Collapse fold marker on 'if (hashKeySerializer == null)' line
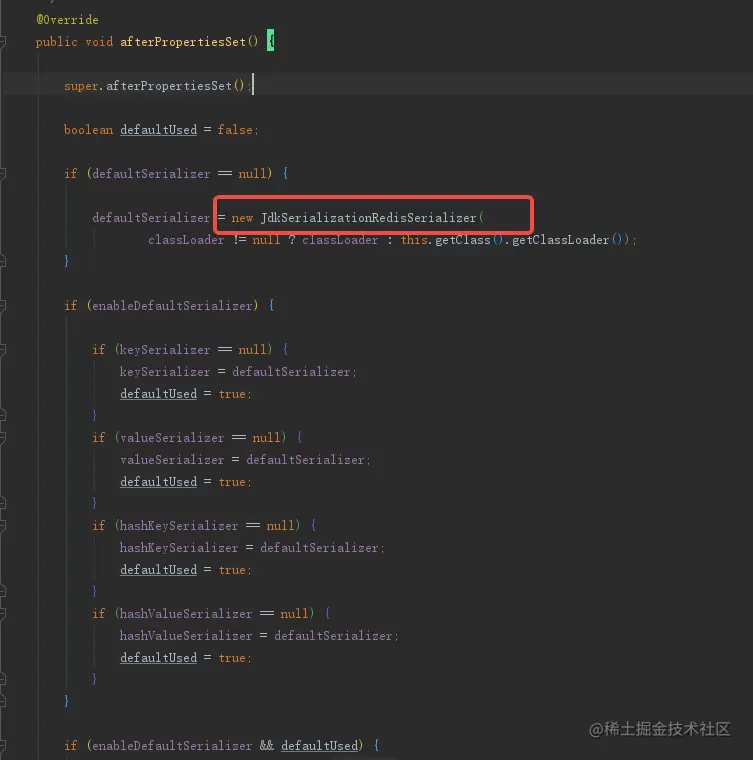 (2, 525)
